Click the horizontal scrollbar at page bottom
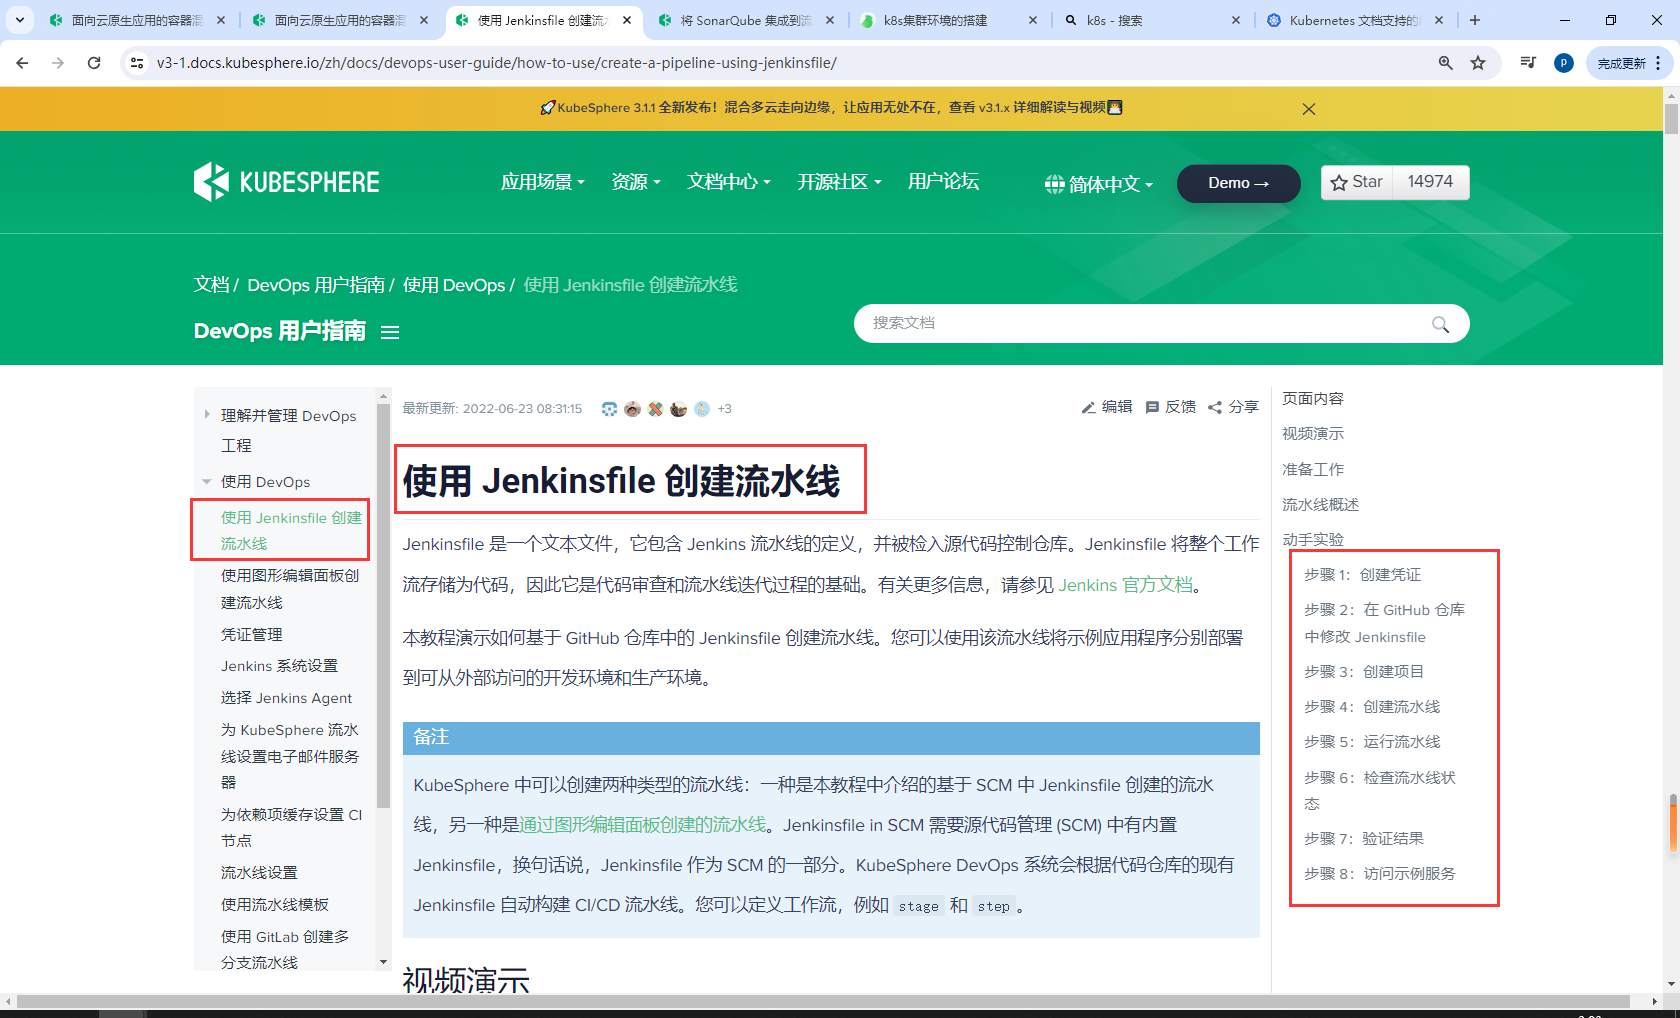This screenshot has width=1680, height=1018. click(x=824, y=1001)
